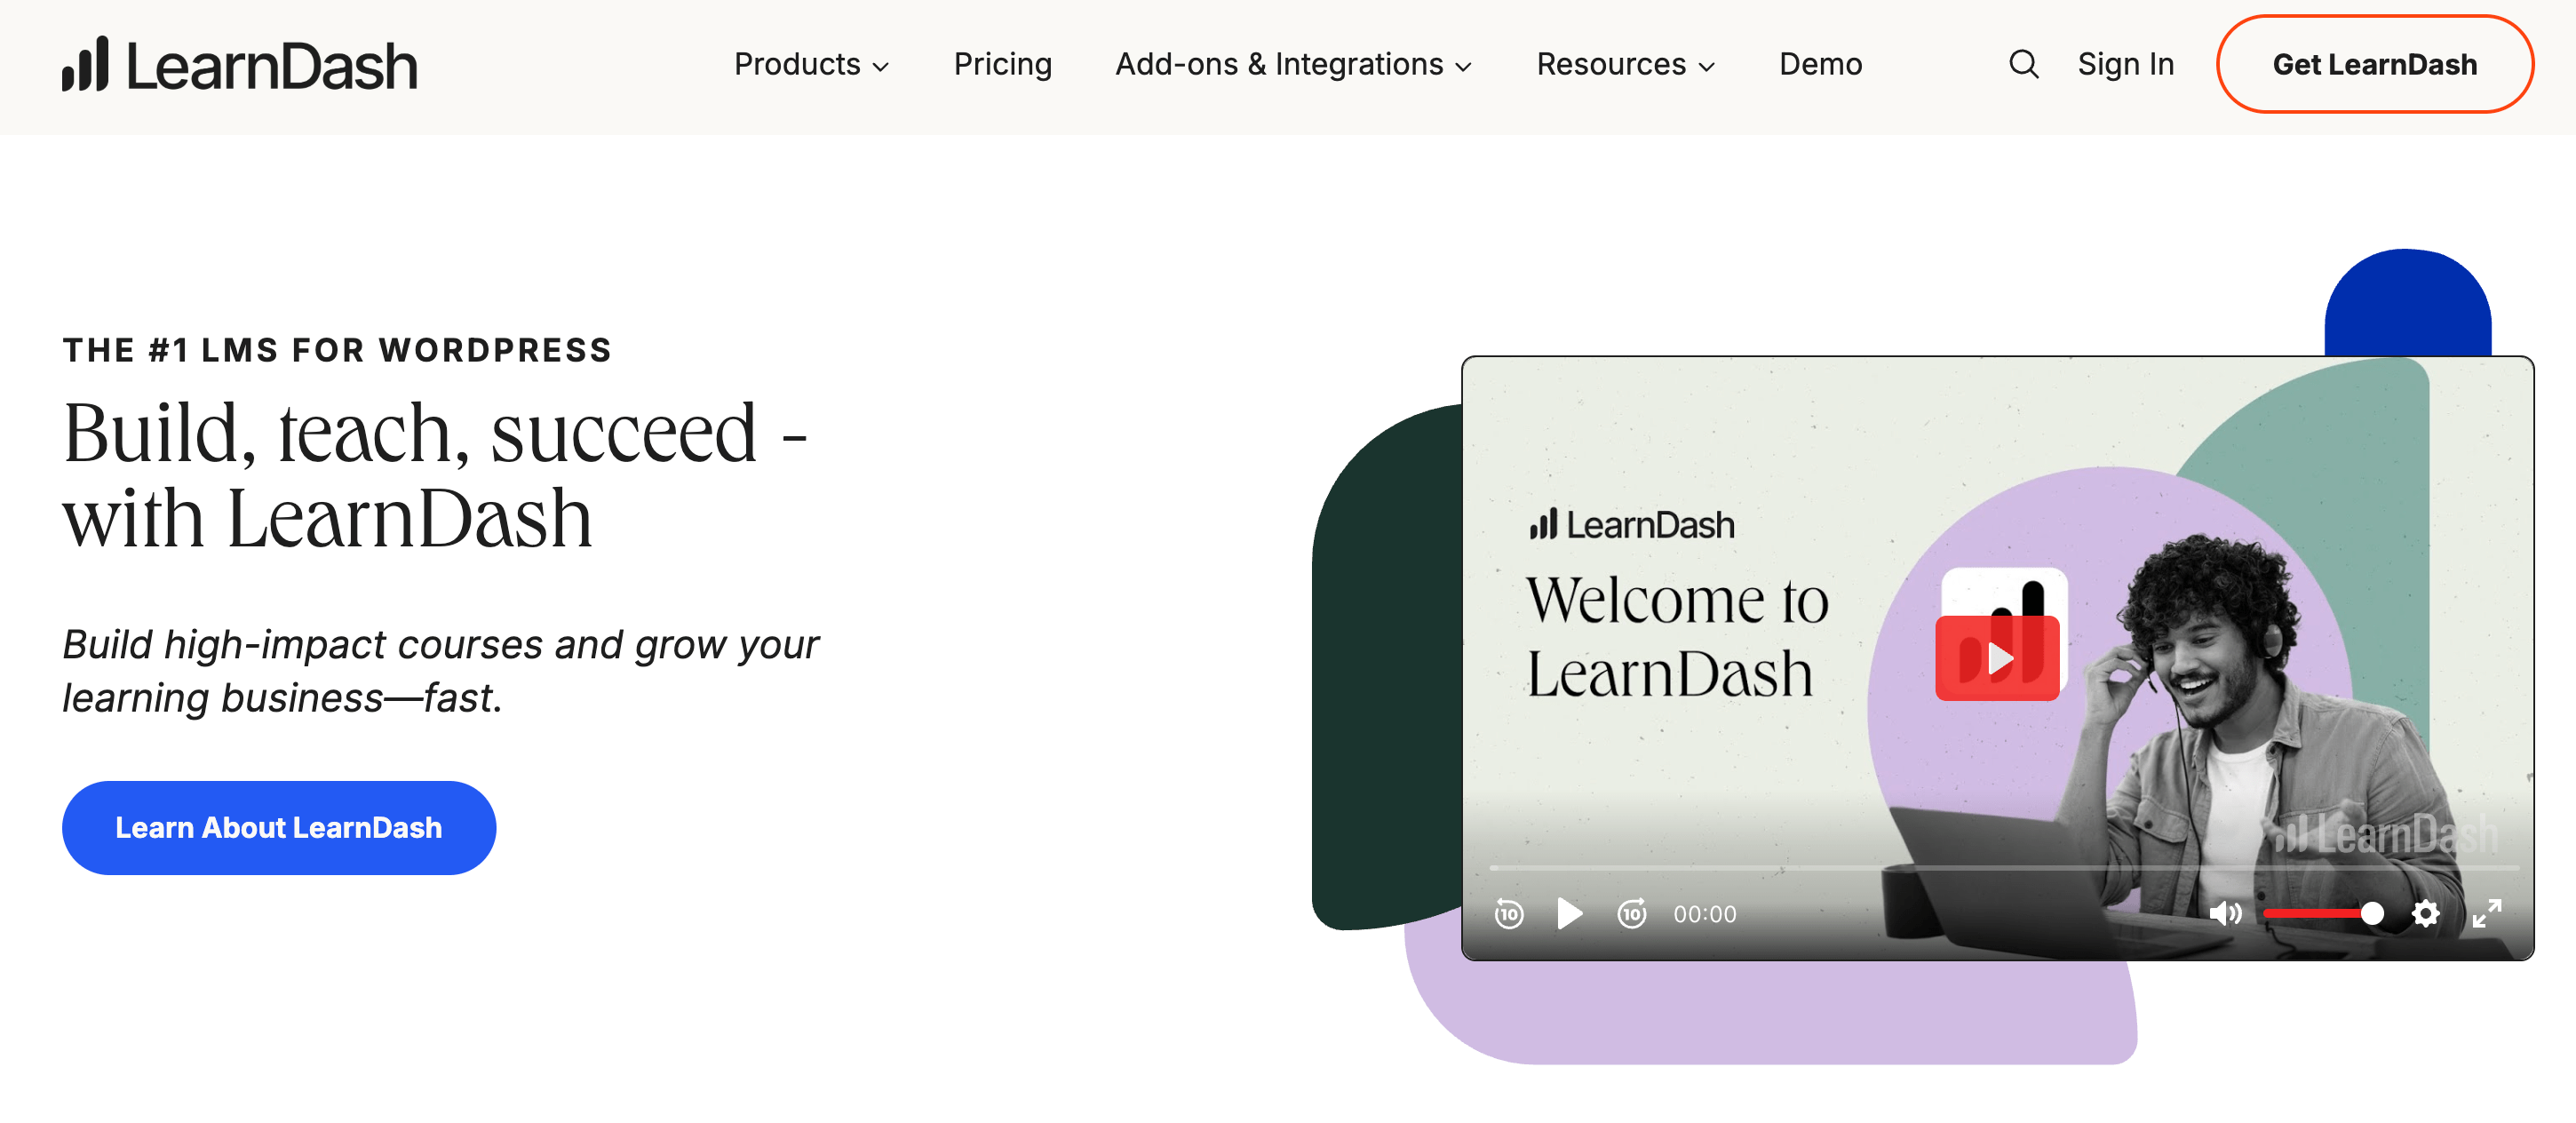This screenshot has height=1123, width=2576.
Task: Skip forward 10 seconds in video
Action: [1632, 913]
